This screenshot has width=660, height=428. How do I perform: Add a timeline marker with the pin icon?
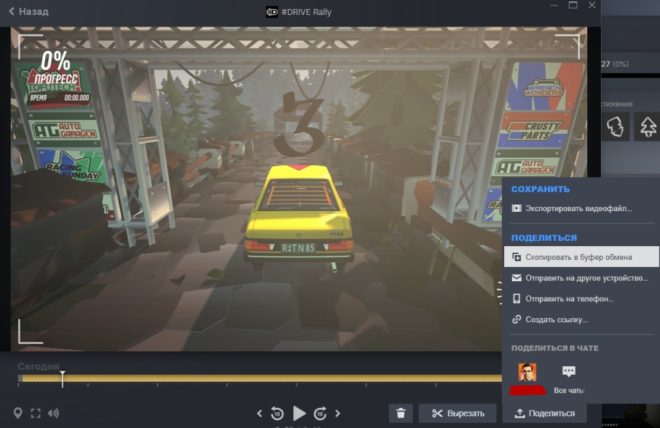click(x=18, y=413)
